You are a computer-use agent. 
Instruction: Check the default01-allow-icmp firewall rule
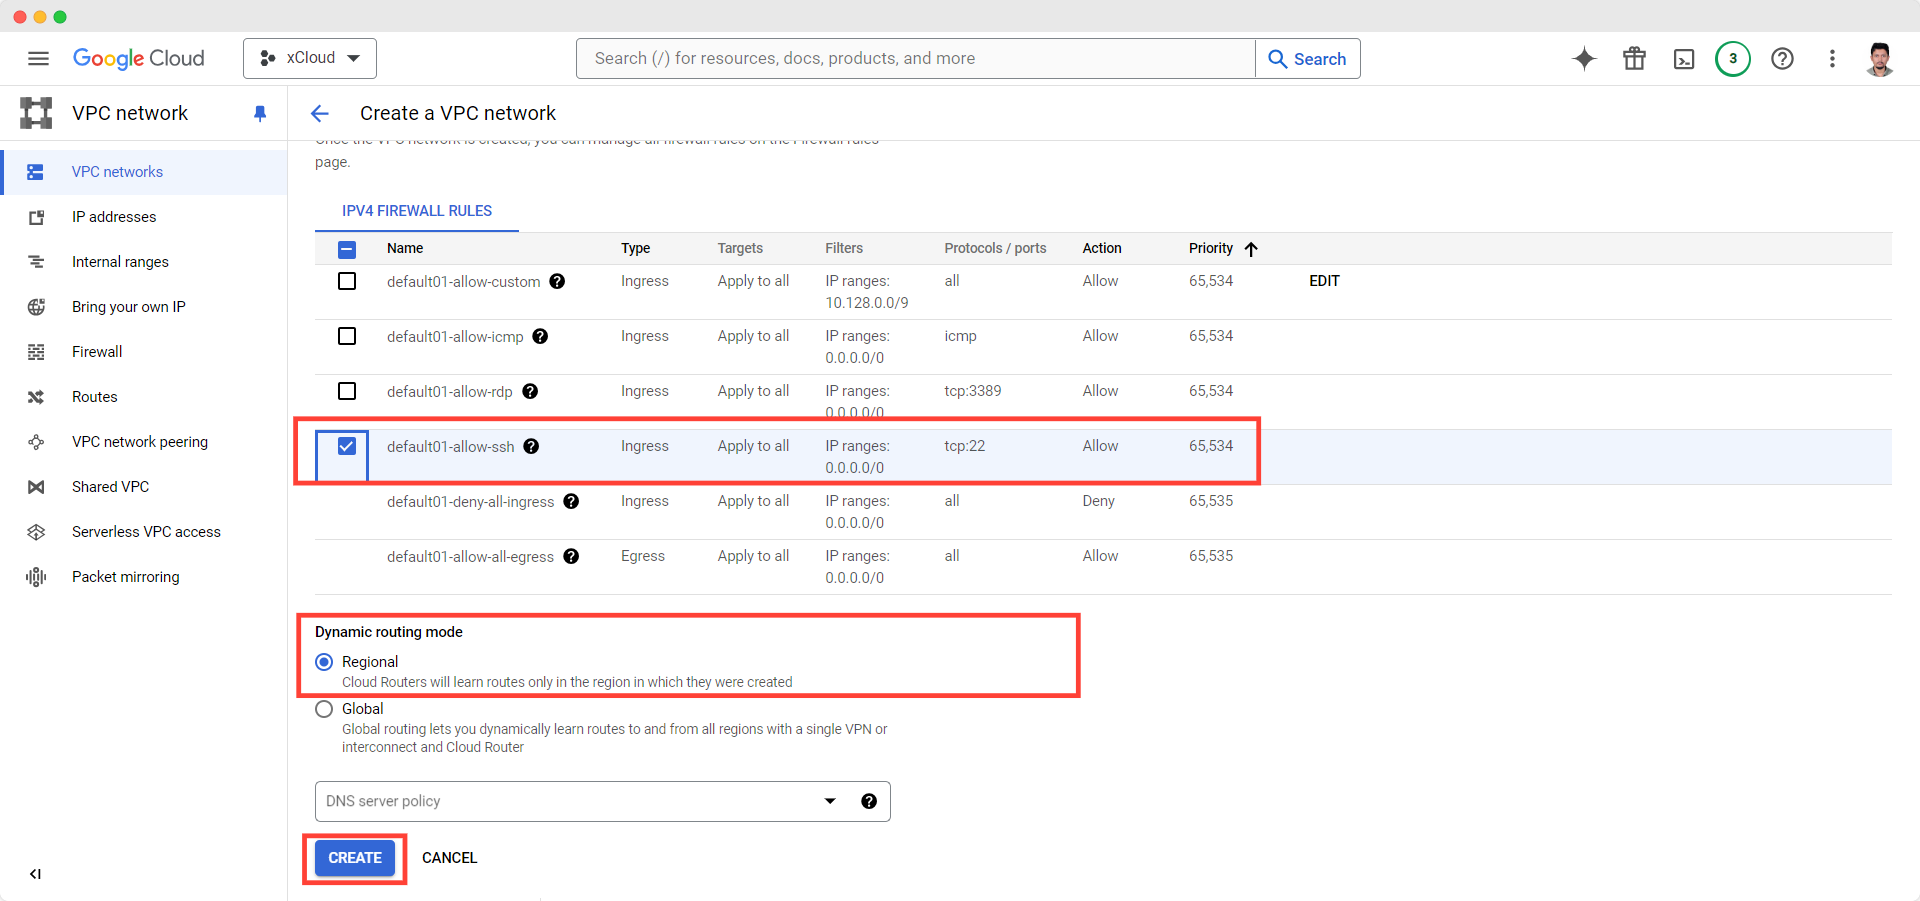346,336
